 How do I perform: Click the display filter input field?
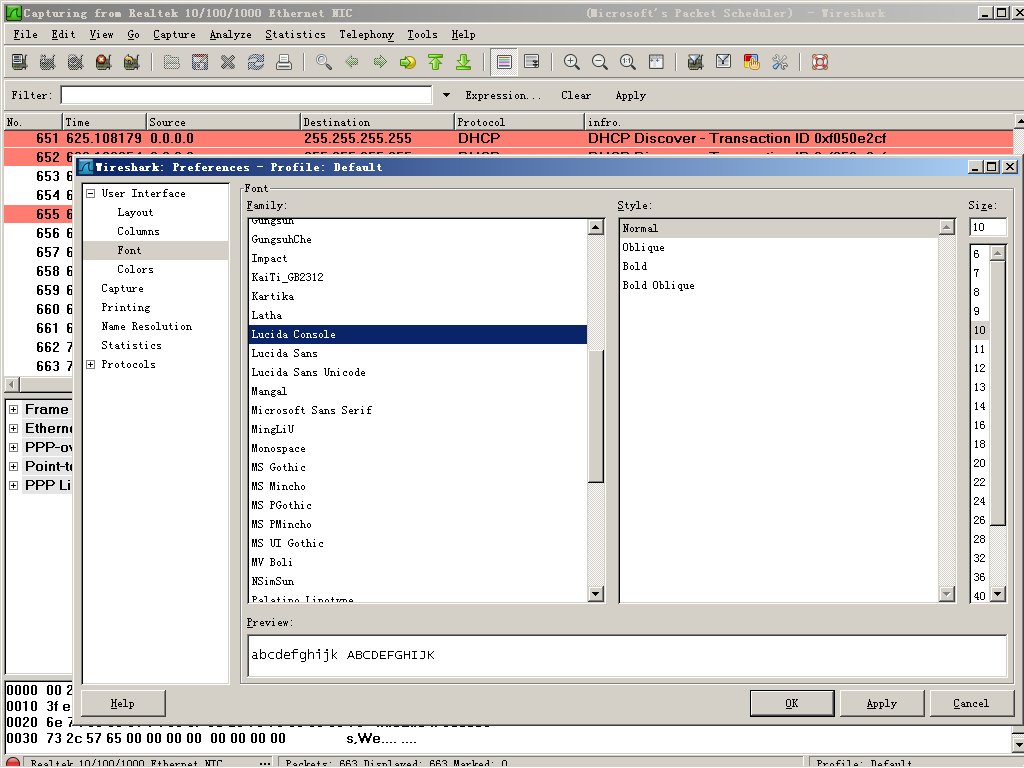[x=246, y=95]
